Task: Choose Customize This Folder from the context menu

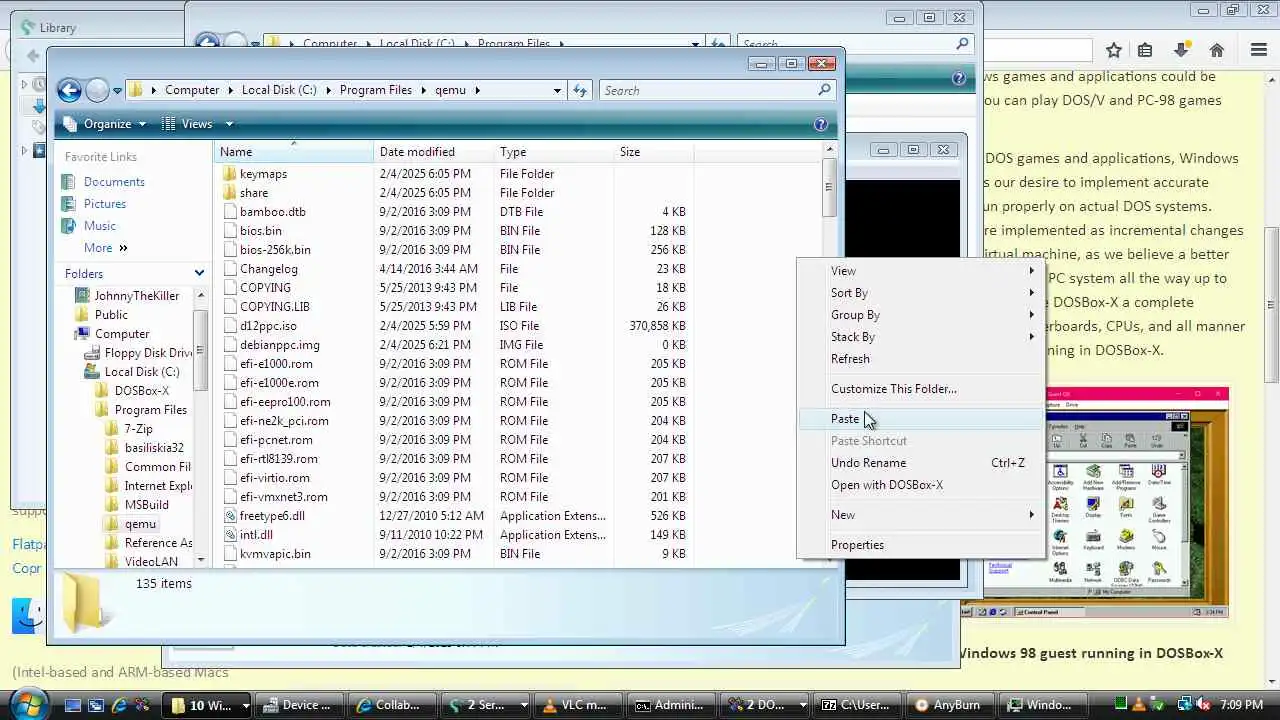Action: (921, 389)
